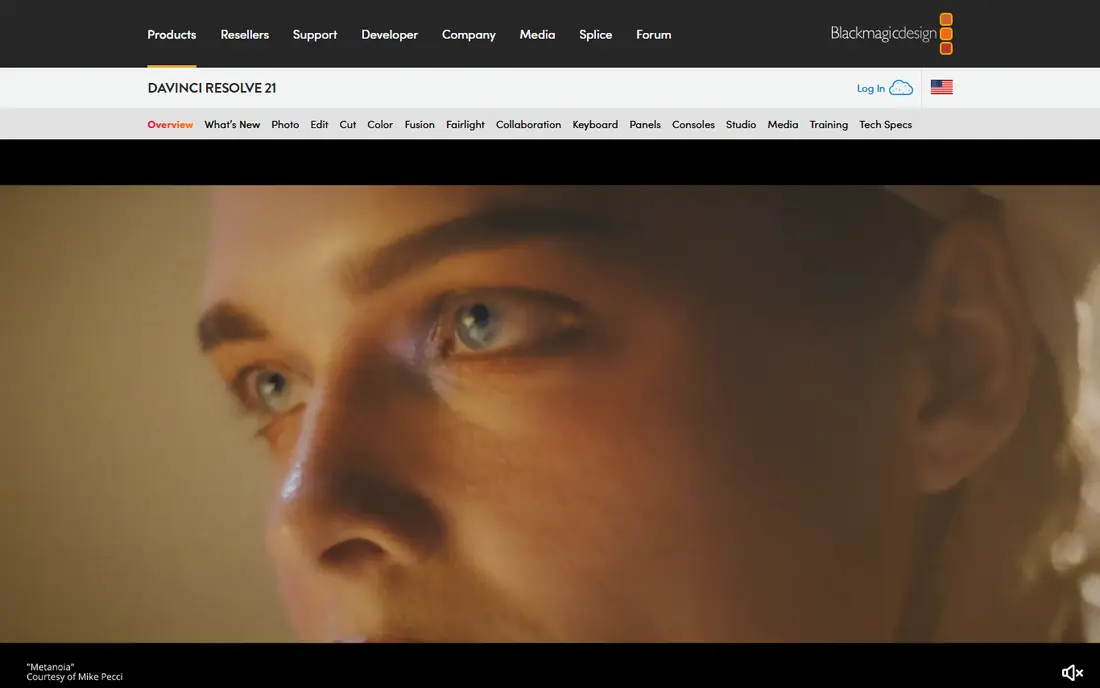Open the Photo tab
This screenshot has height=688, width=1100.
(x=285, y=125)
